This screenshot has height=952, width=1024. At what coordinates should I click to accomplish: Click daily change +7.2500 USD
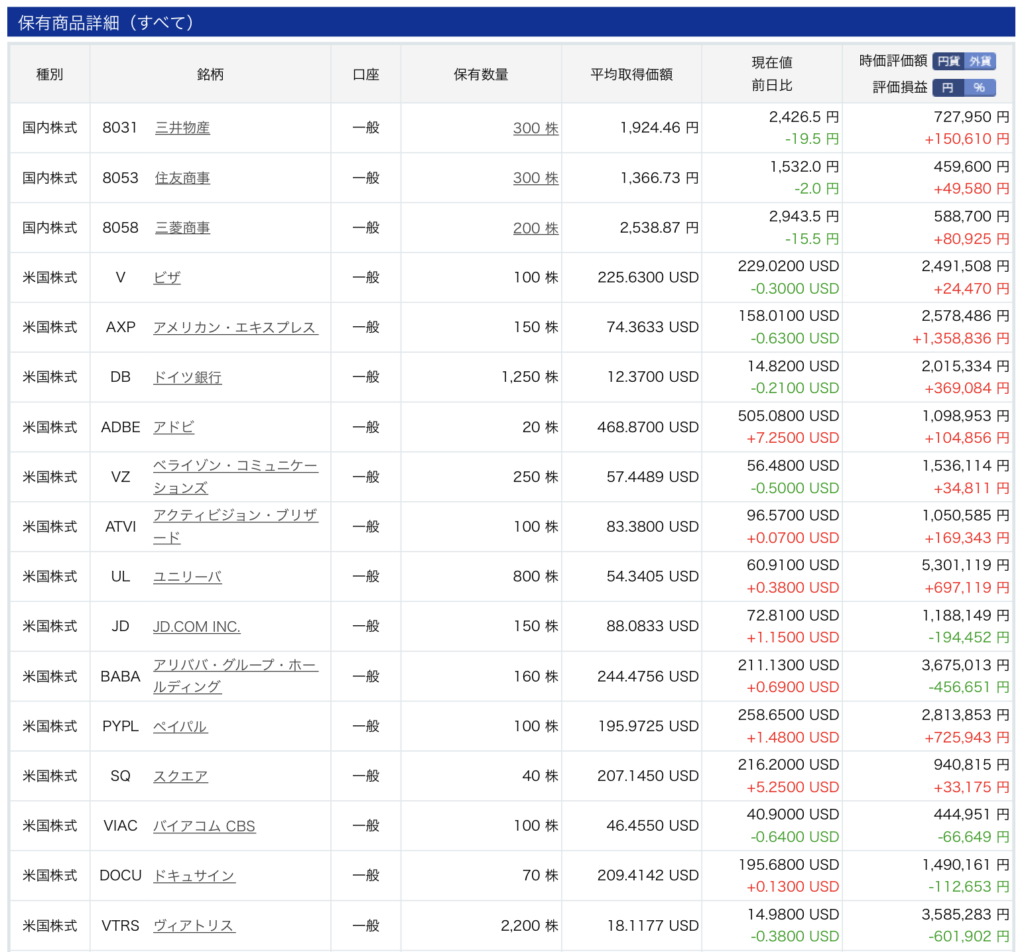point(793,438)
